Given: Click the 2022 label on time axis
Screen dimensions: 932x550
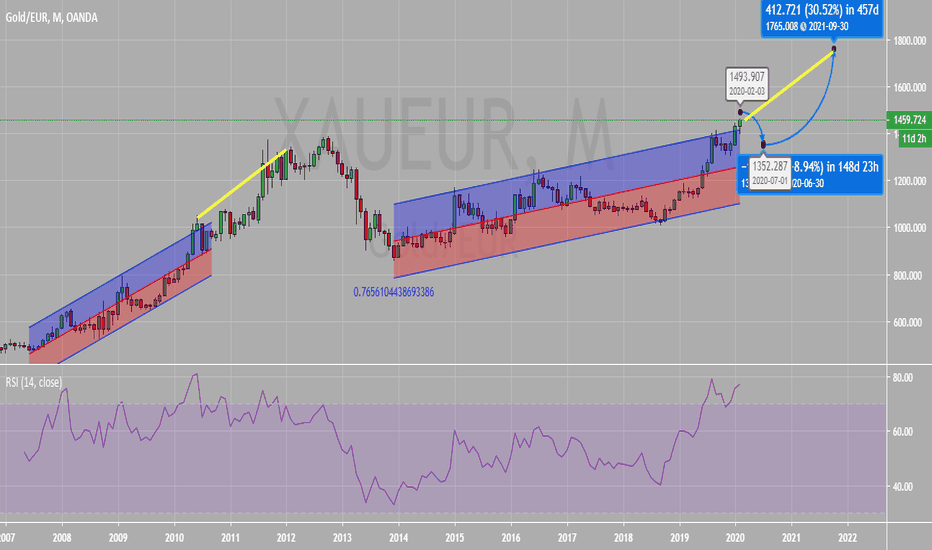Looking at the screenshot, I should [847, 538].
